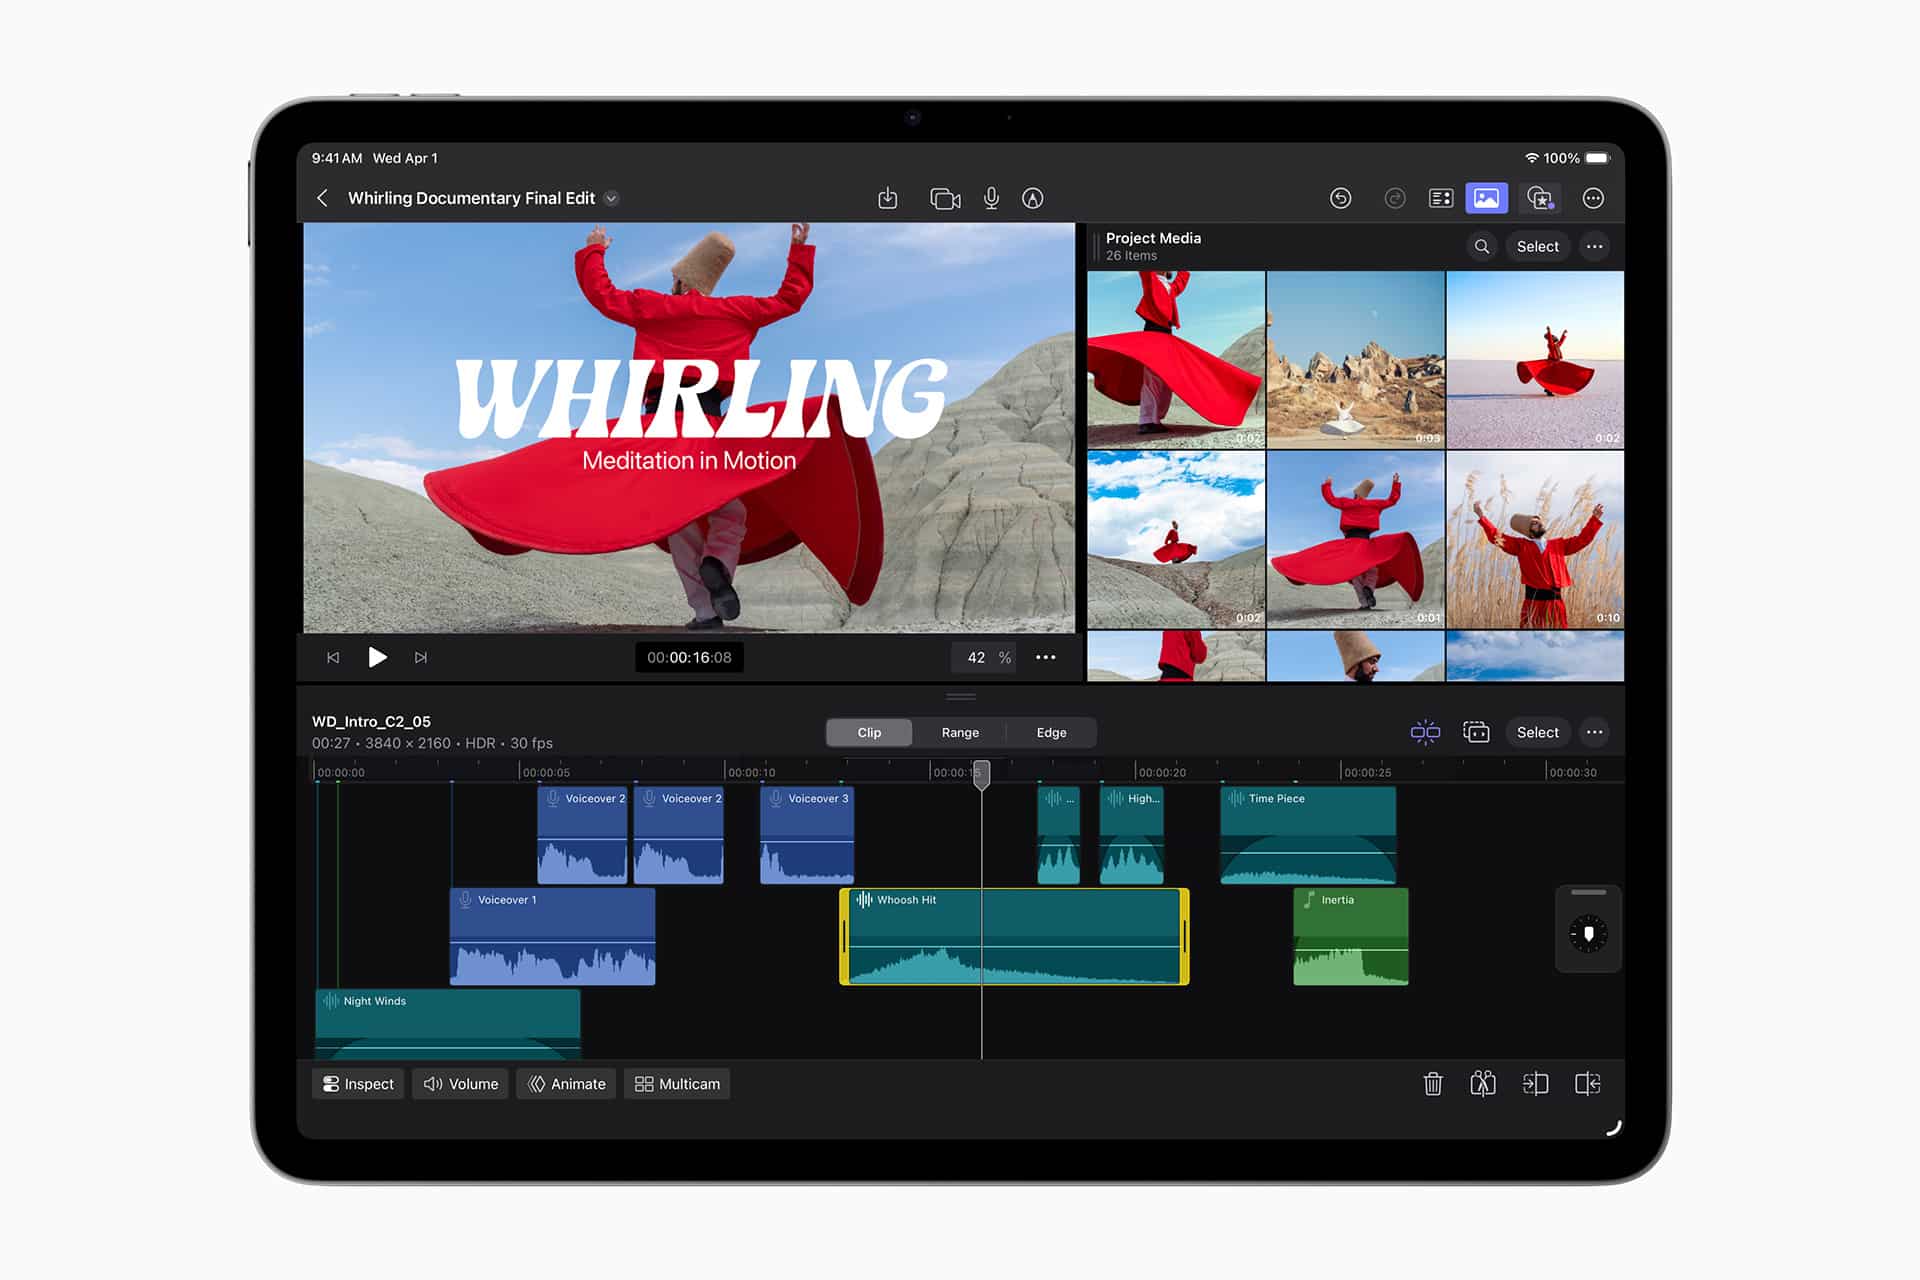This screenshot has width=1920, height=1280.
Task: Check the Wi-Fi status icon
Action: coord(1531,158)
